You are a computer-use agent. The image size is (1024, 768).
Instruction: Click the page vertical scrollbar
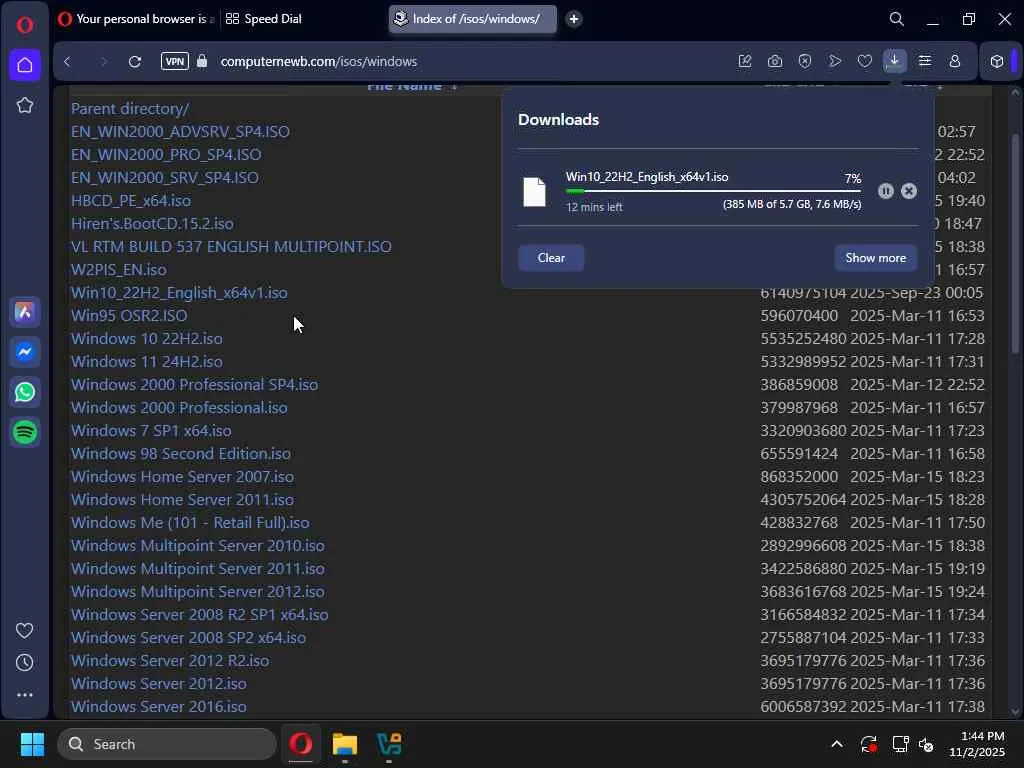1016,243
